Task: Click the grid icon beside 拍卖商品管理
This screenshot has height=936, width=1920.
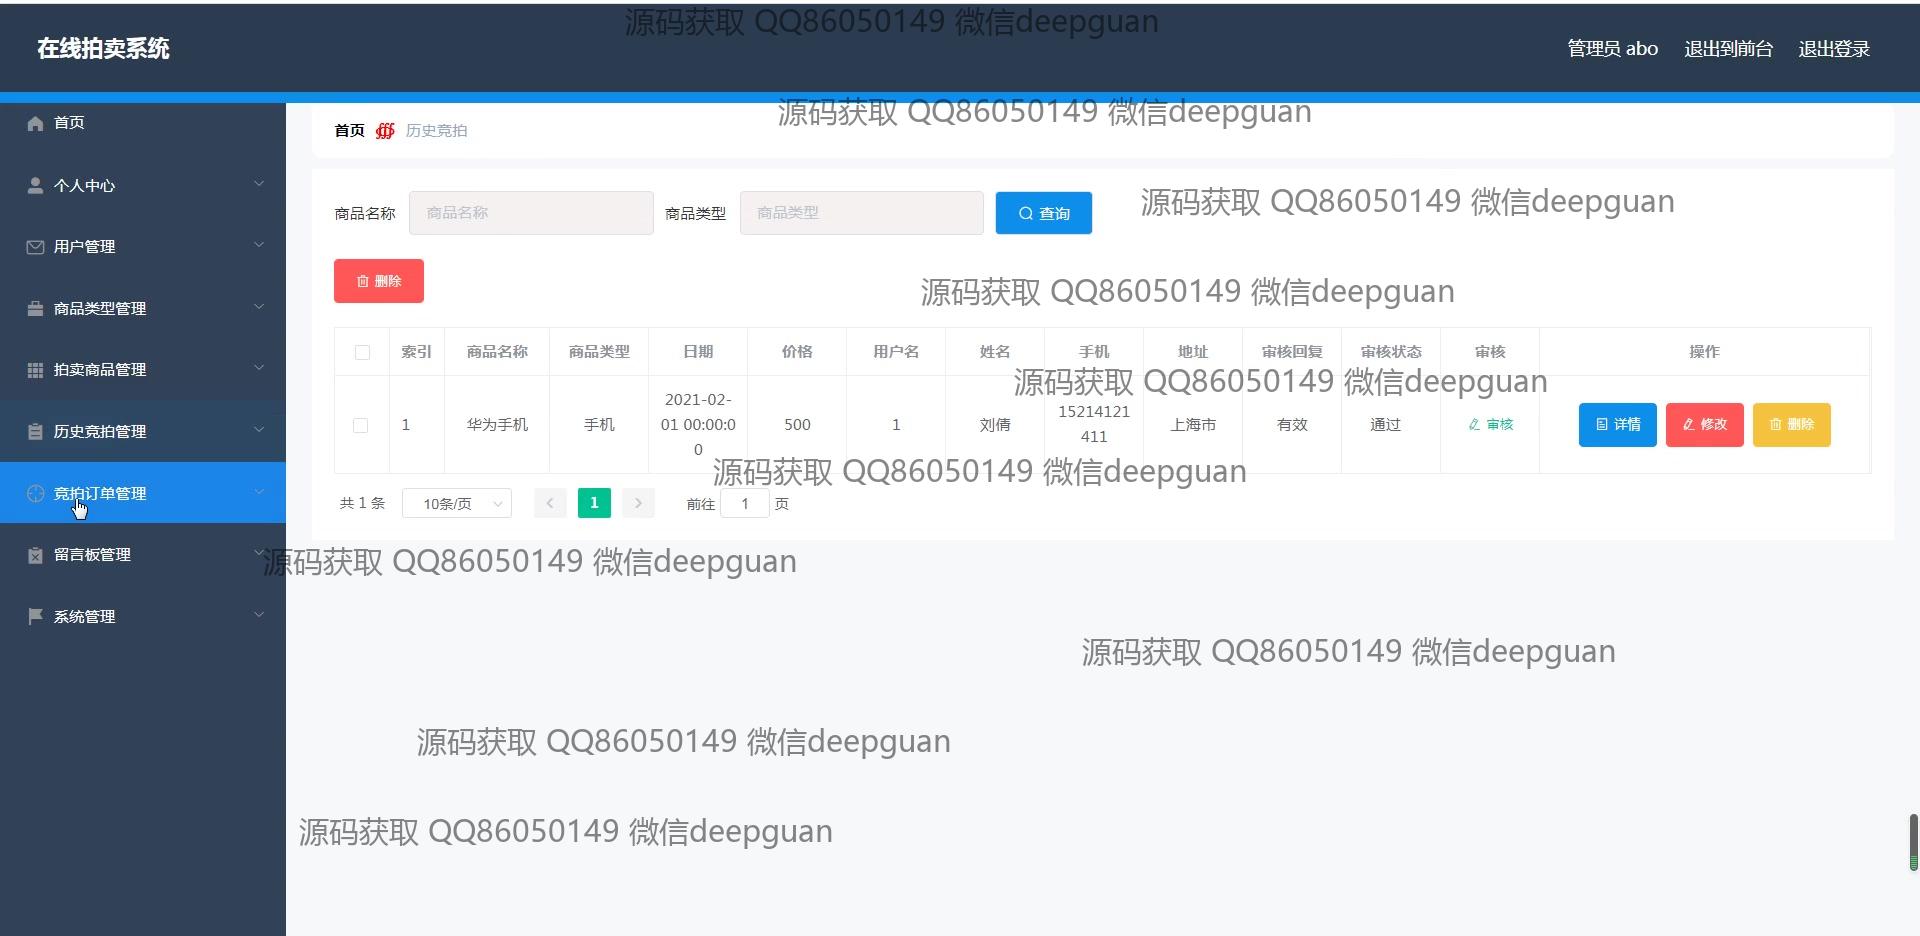Action: point(35,370)
